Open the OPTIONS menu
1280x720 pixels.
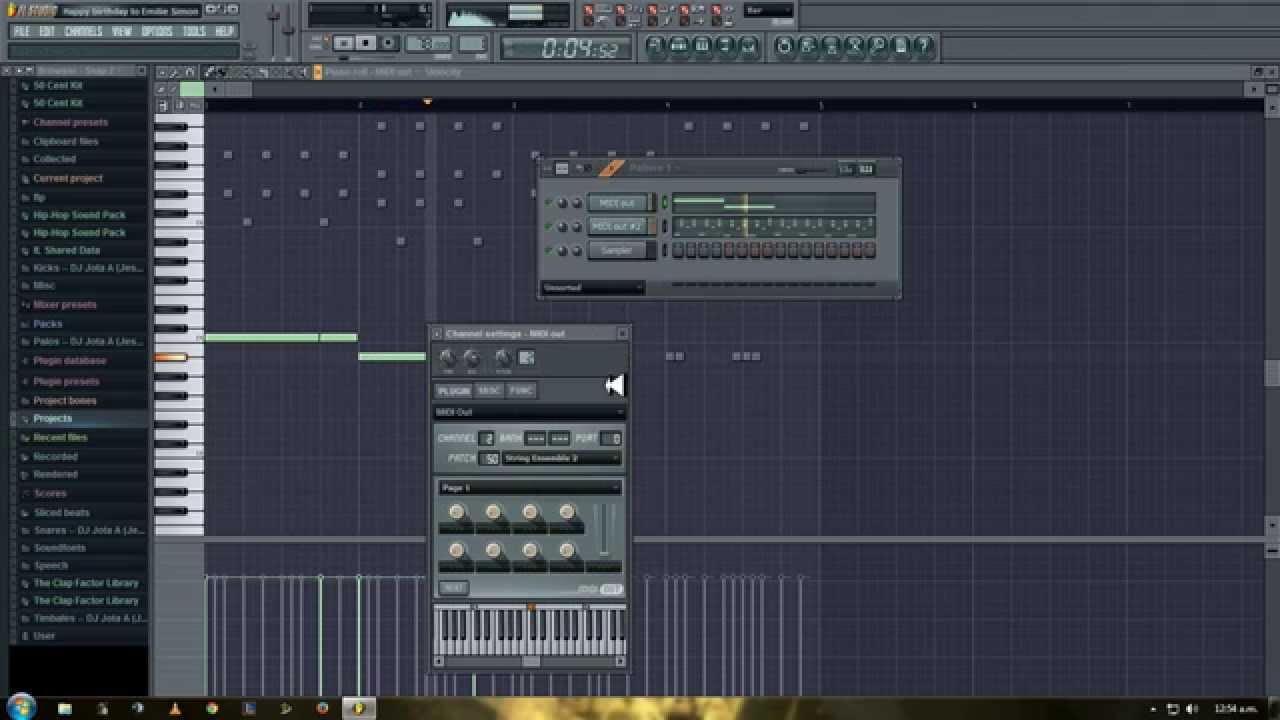(x=157, y=31)
